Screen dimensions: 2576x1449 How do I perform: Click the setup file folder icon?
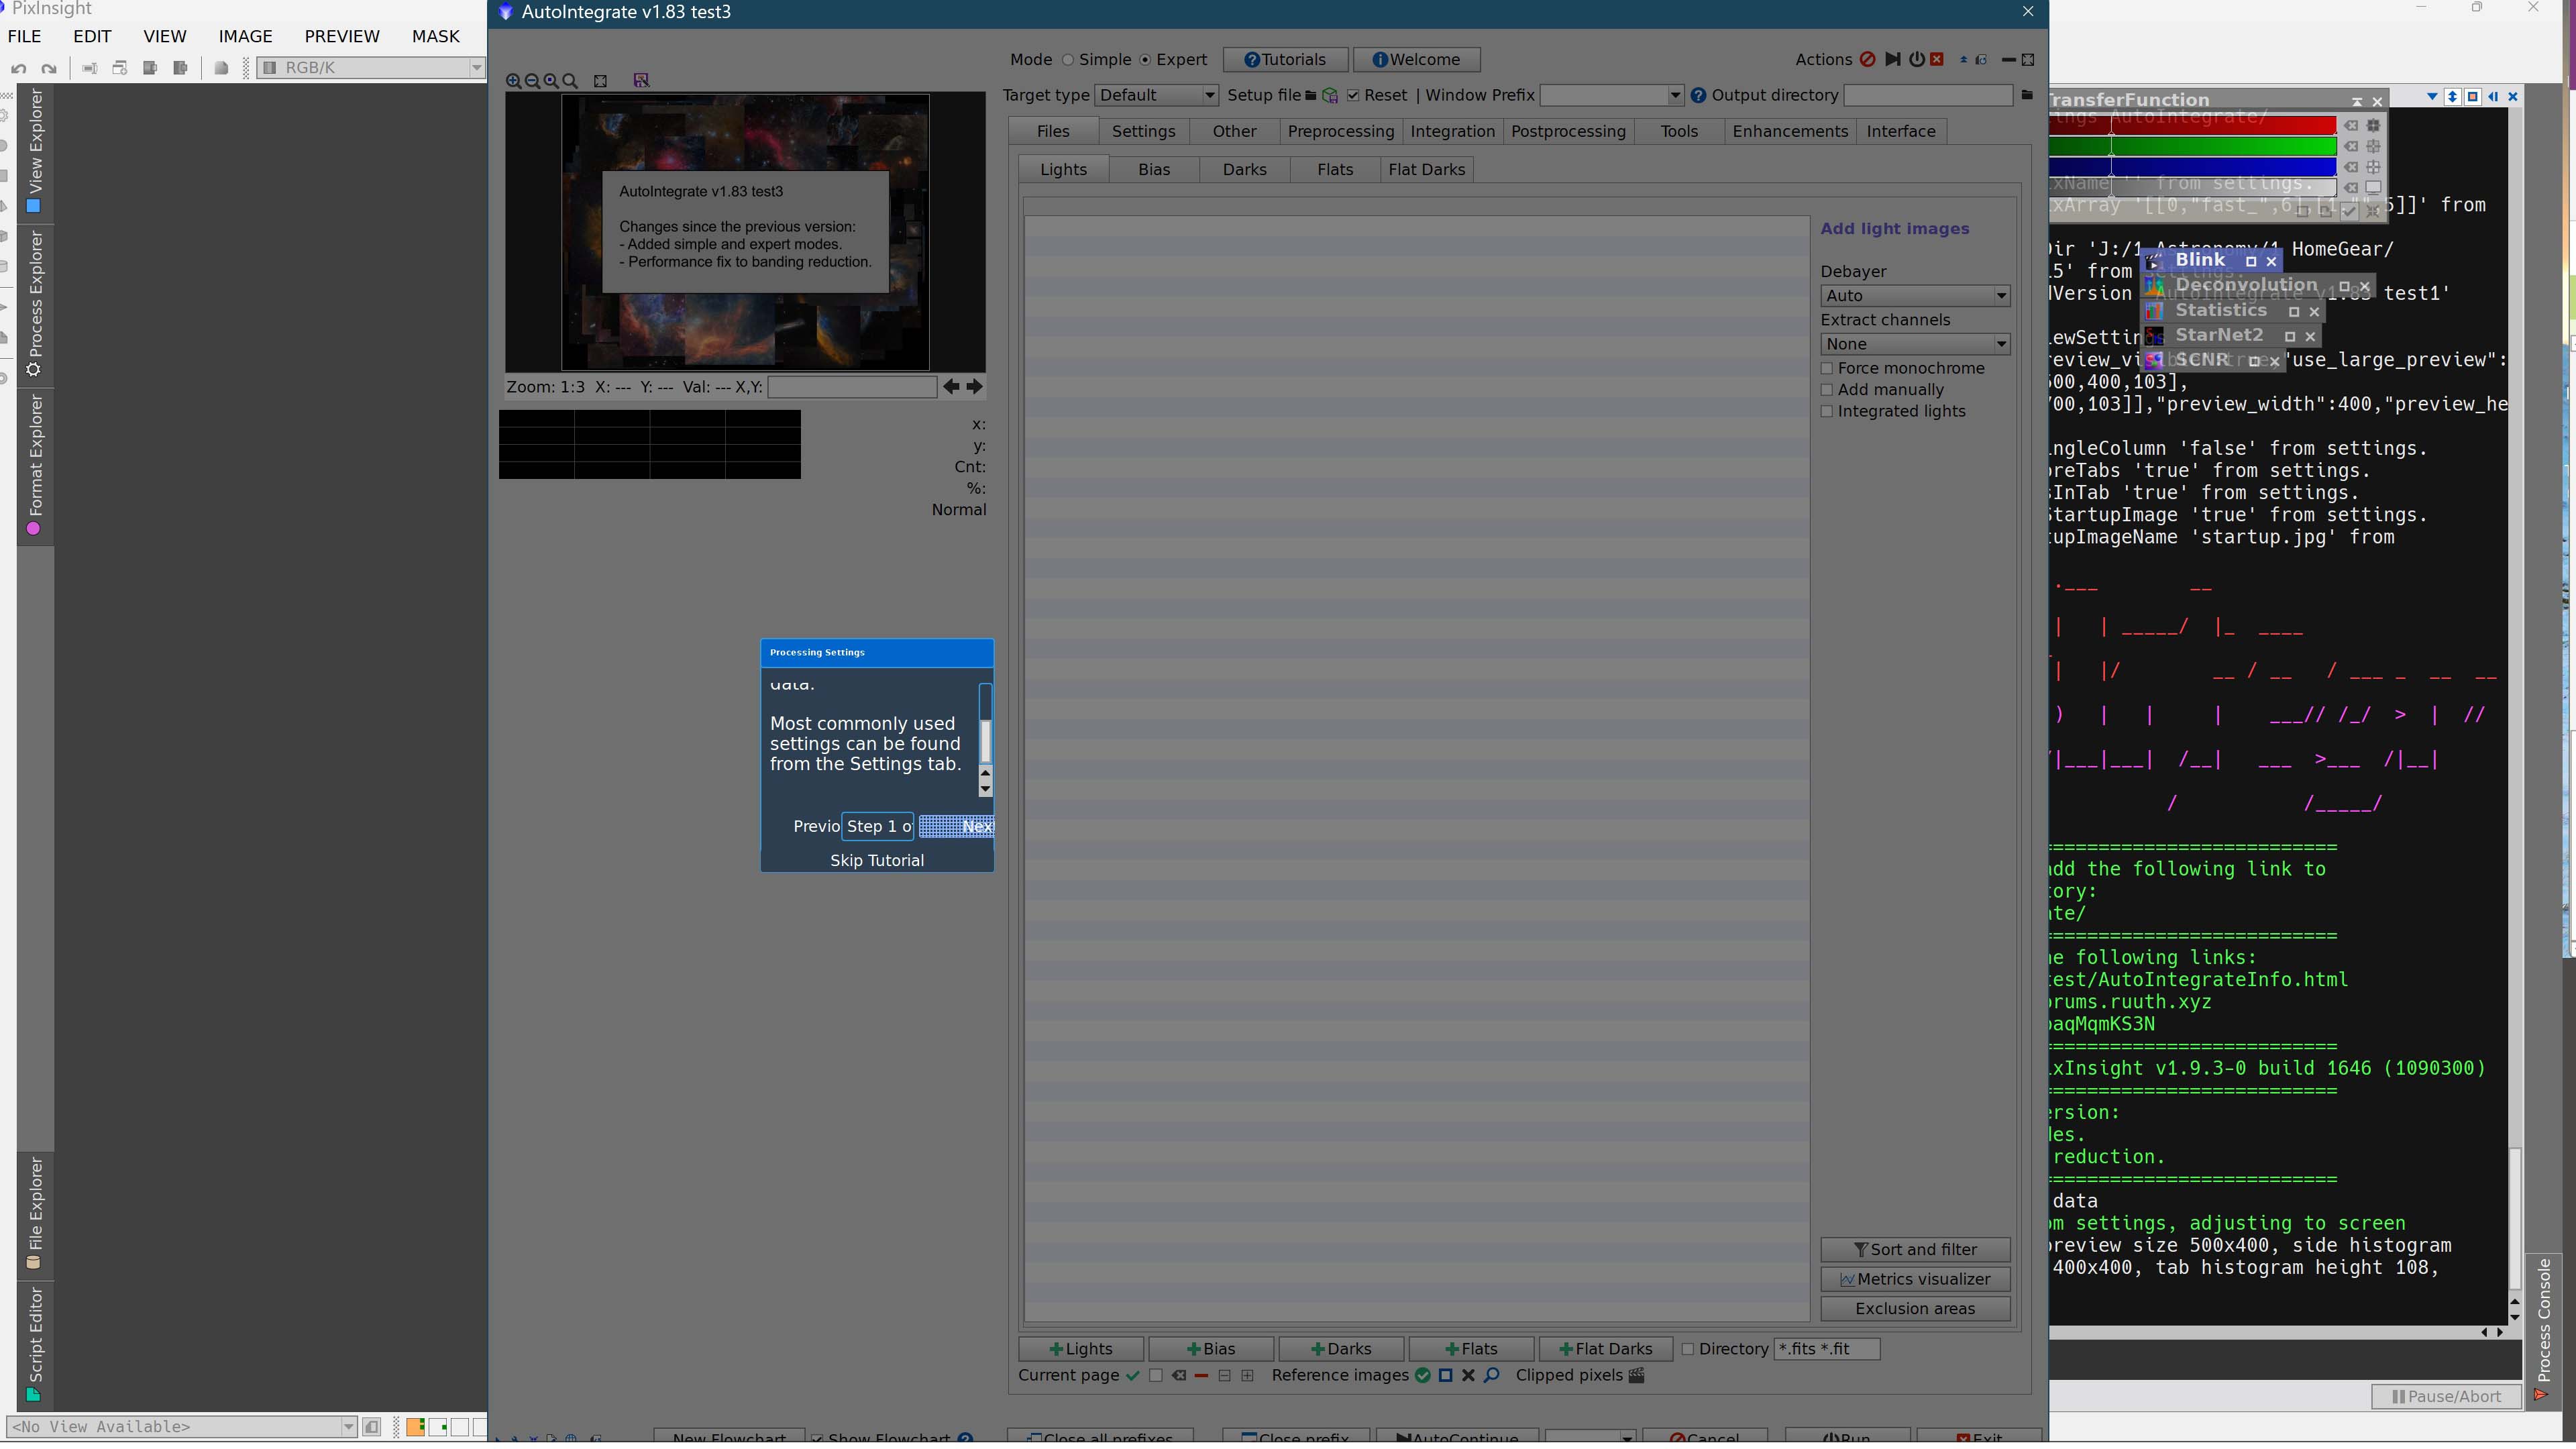pyautogui.click(x=1310, y=96)
